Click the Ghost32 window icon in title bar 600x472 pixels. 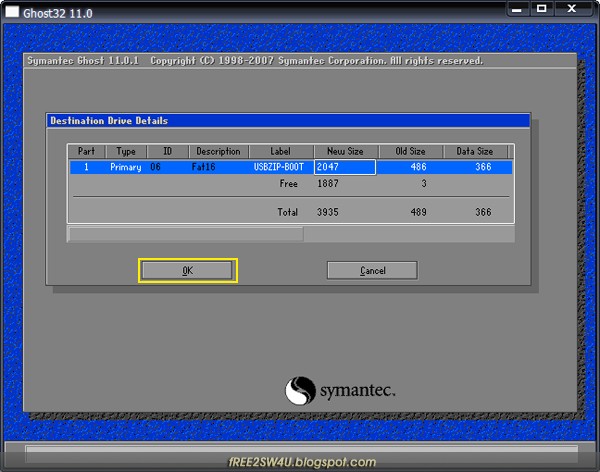tap(12, 12)
